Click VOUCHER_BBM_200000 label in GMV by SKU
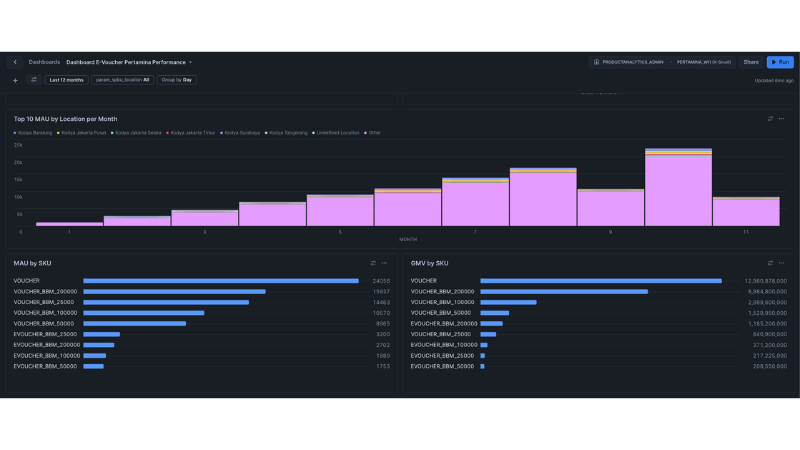This screenshot has height=450, width=800. point(442,292)
